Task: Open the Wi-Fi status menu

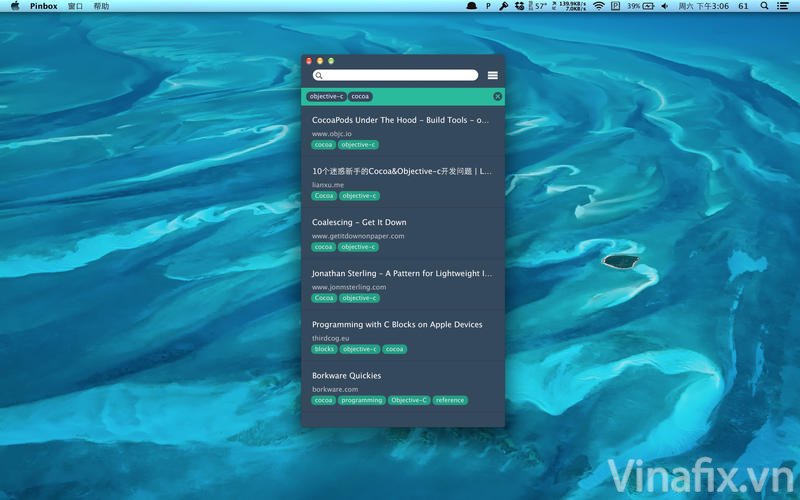Action: pos(599,6)
